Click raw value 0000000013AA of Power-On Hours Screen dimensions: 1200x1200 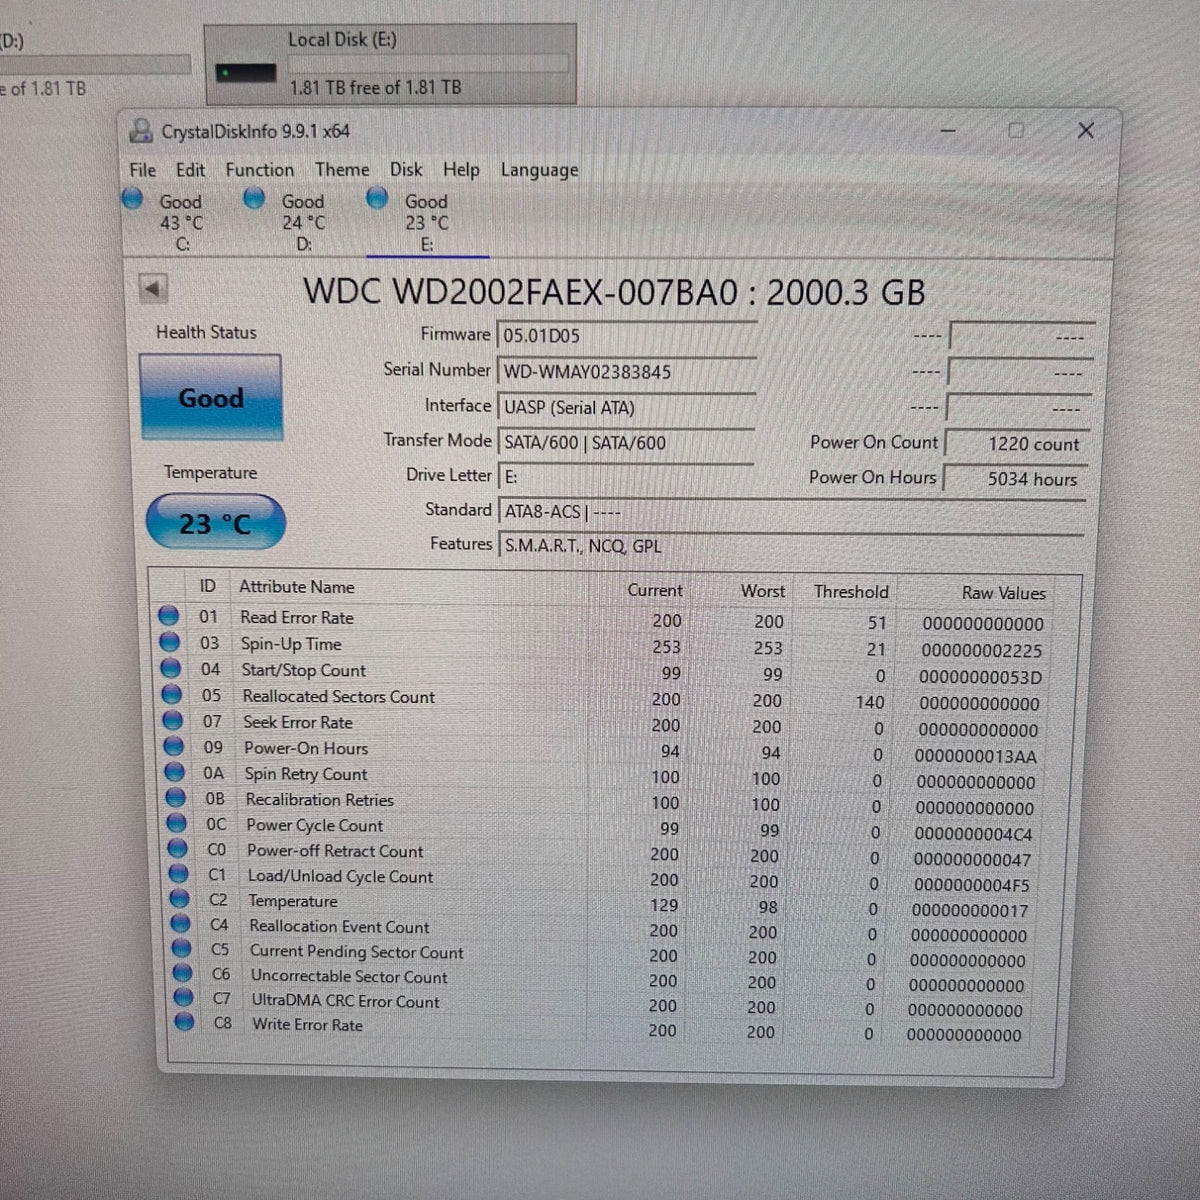(x=976, y=756)
